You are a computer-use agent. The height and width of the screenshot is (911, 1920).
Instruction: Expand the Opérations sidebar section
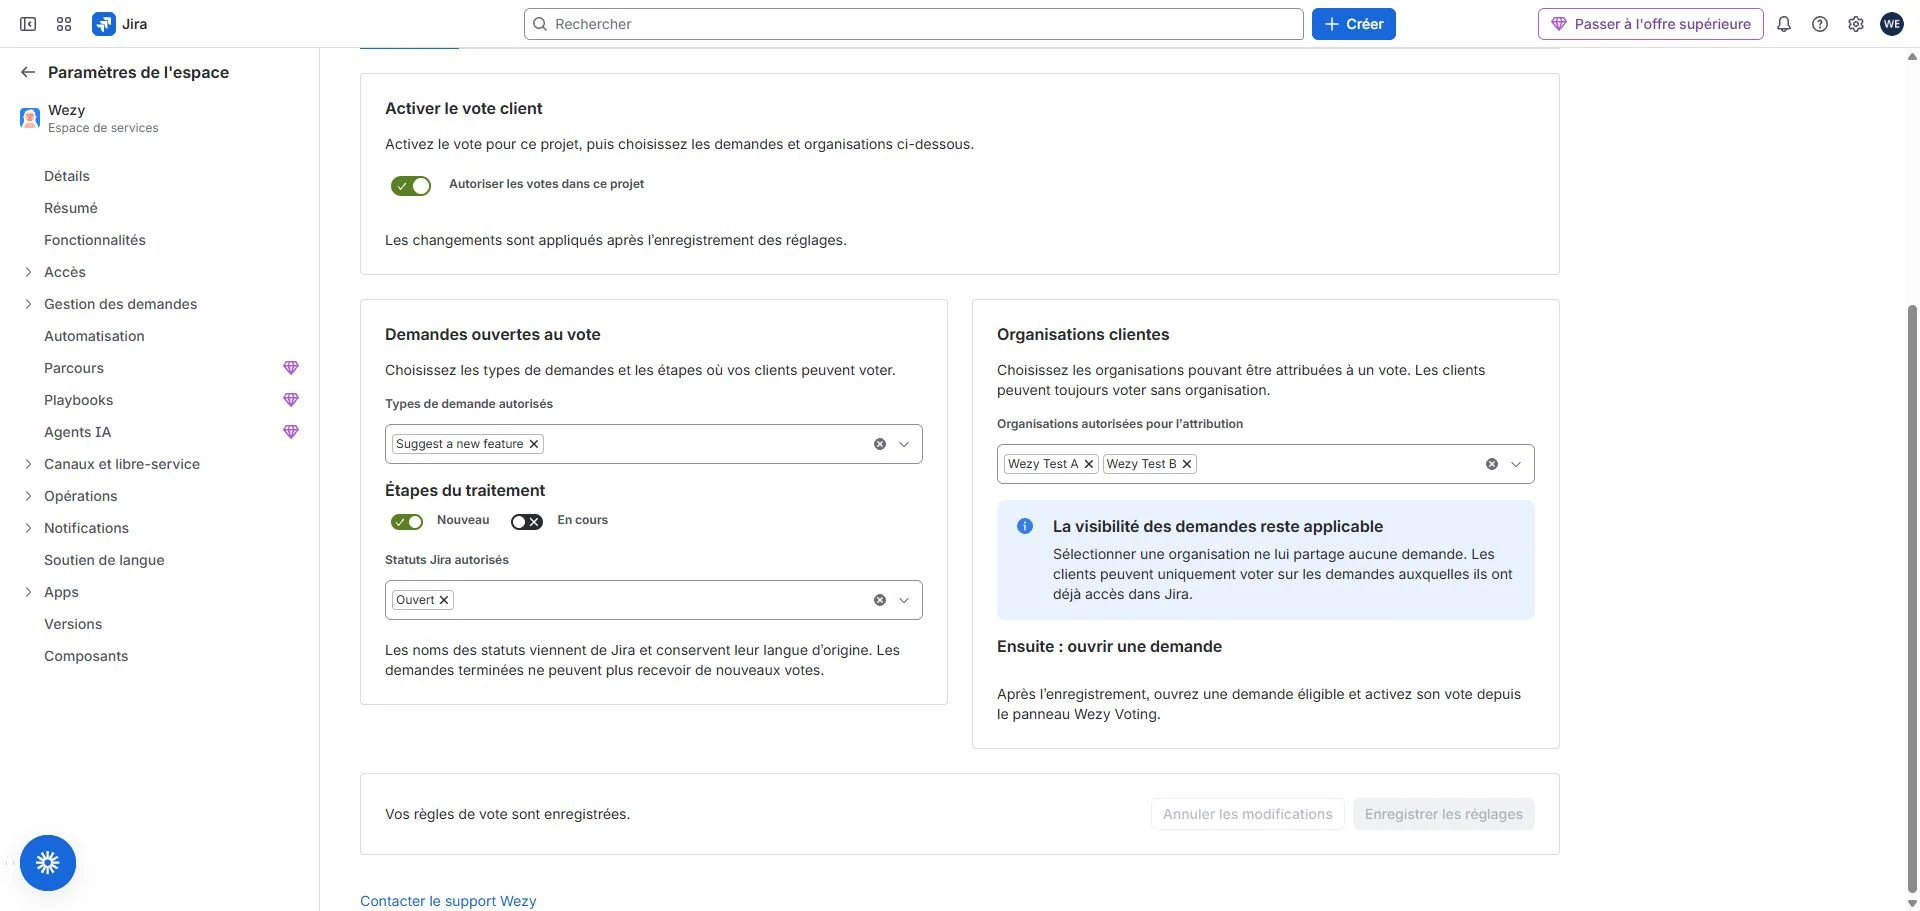(x=28, y=496)
